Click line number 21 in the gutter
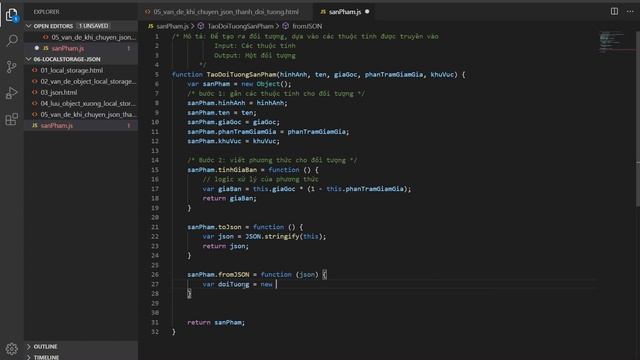 pos(155,227)
